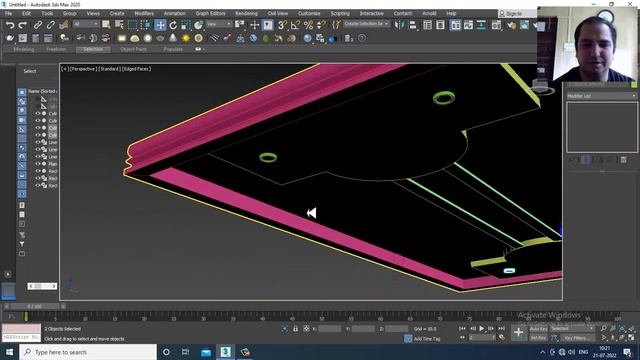Image resolution: width=640 pixels, height=360 pixels.
Task: Open the Graph Editors menu
Action: click(x=211, y=13)
